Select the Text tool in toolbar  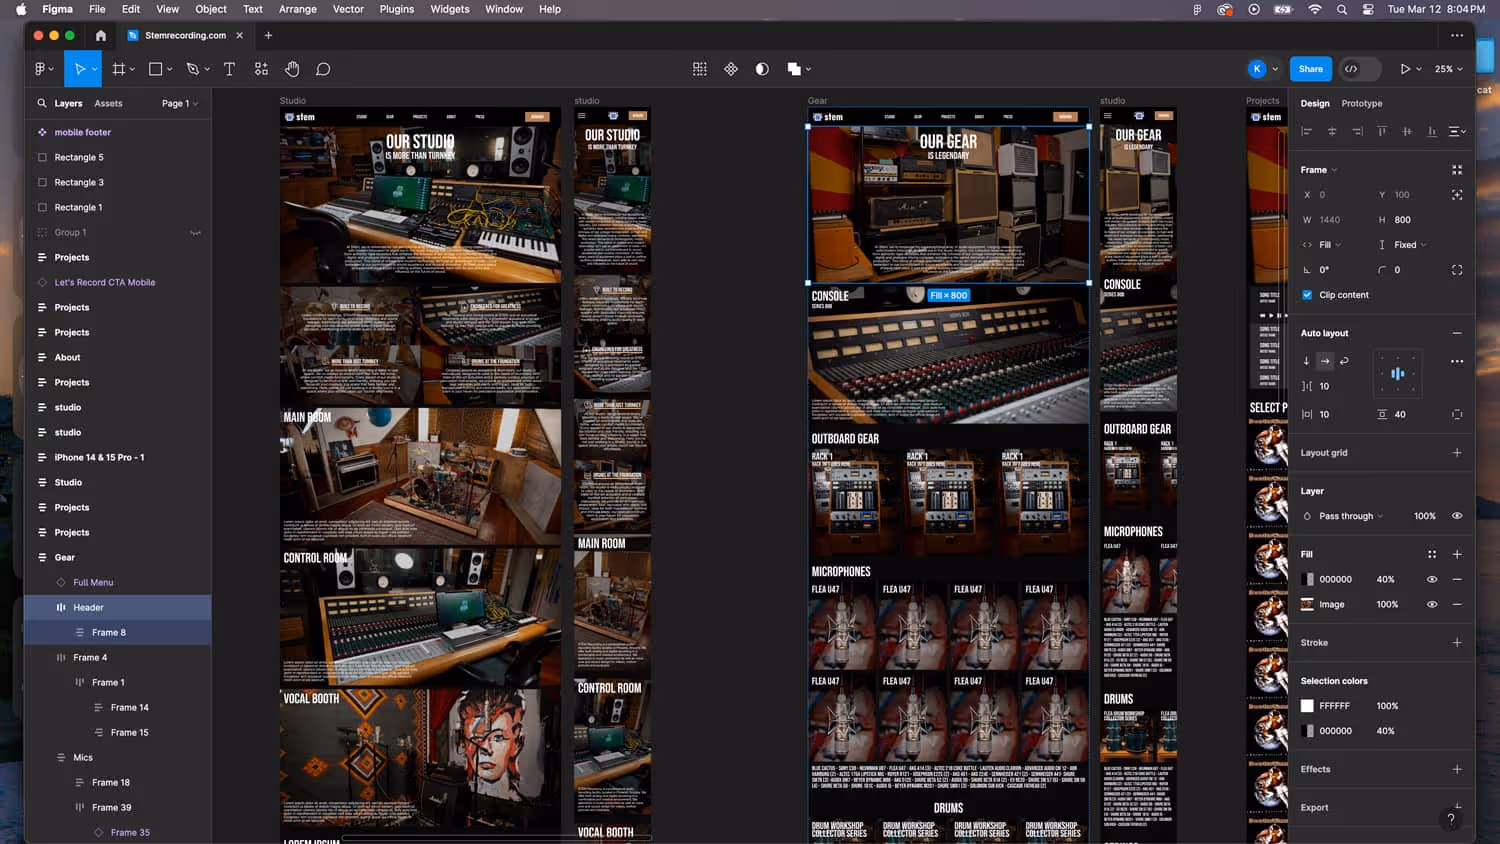point(229,69)
